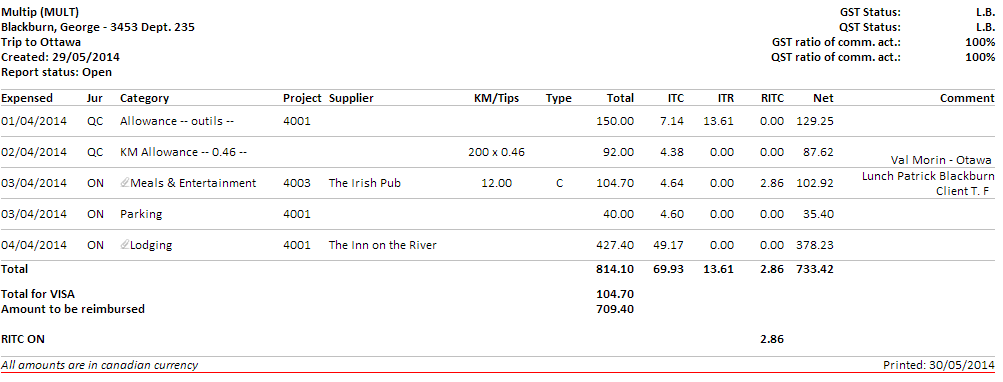Click the attachment icon next to Lodging
The width and height of the screenshot is (1003, 382).
(125, 245)
